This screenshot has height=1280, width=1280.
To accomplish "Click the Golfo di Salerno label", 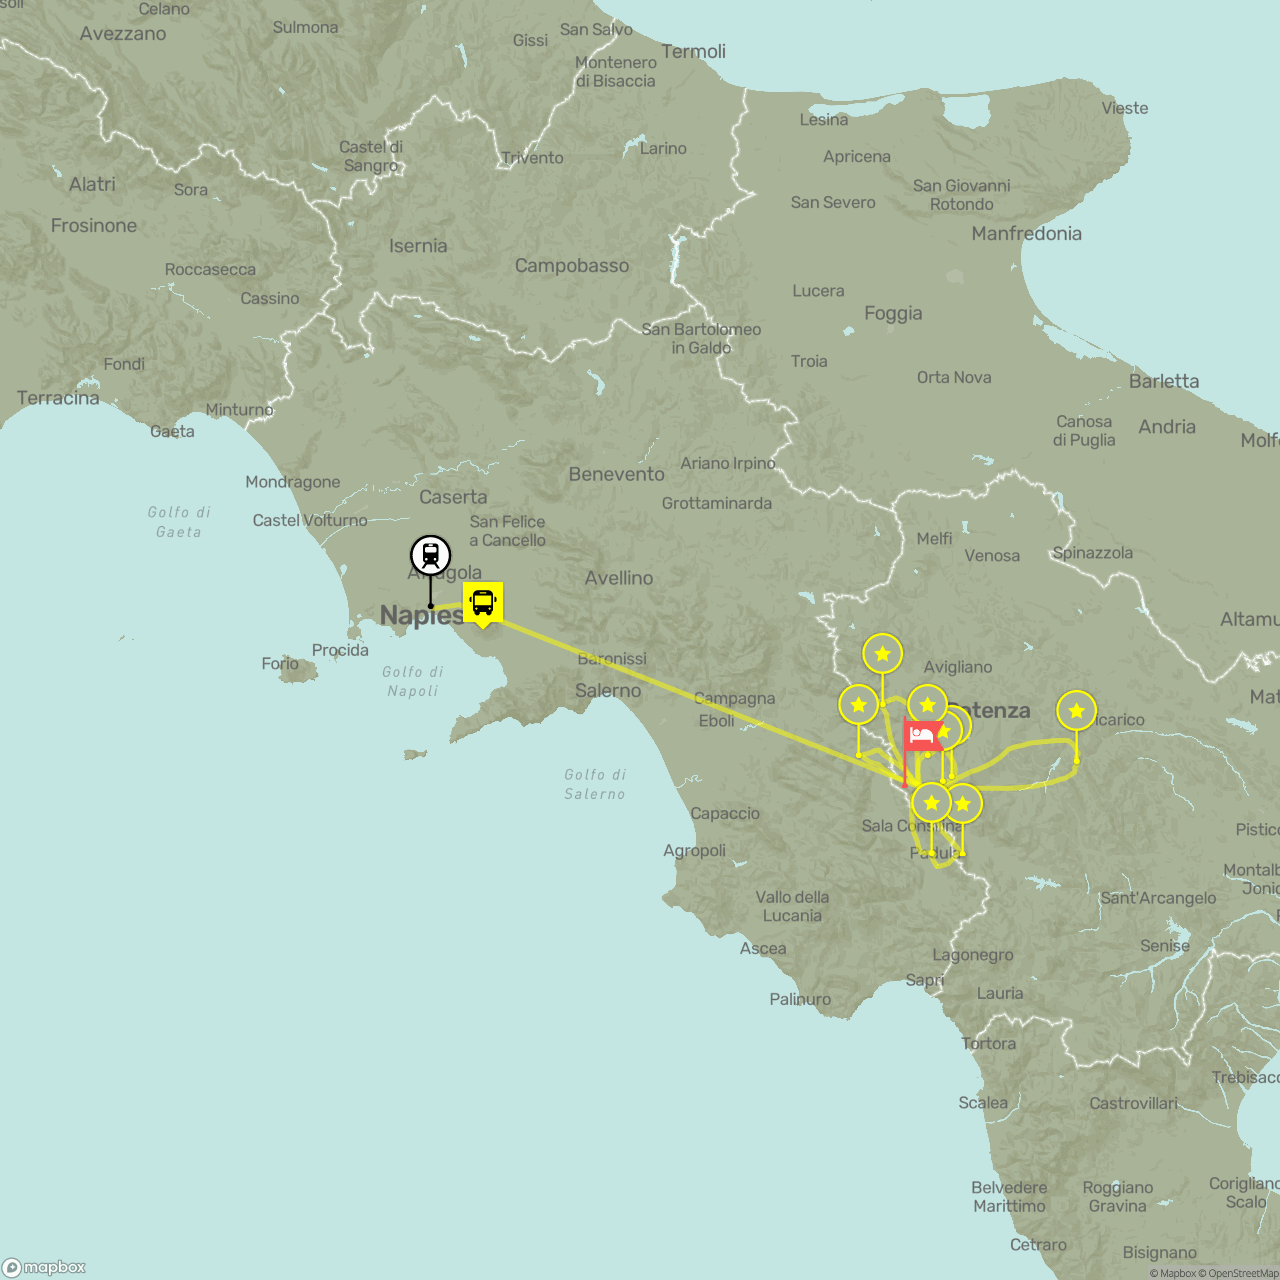I will [x=595, y=784].
